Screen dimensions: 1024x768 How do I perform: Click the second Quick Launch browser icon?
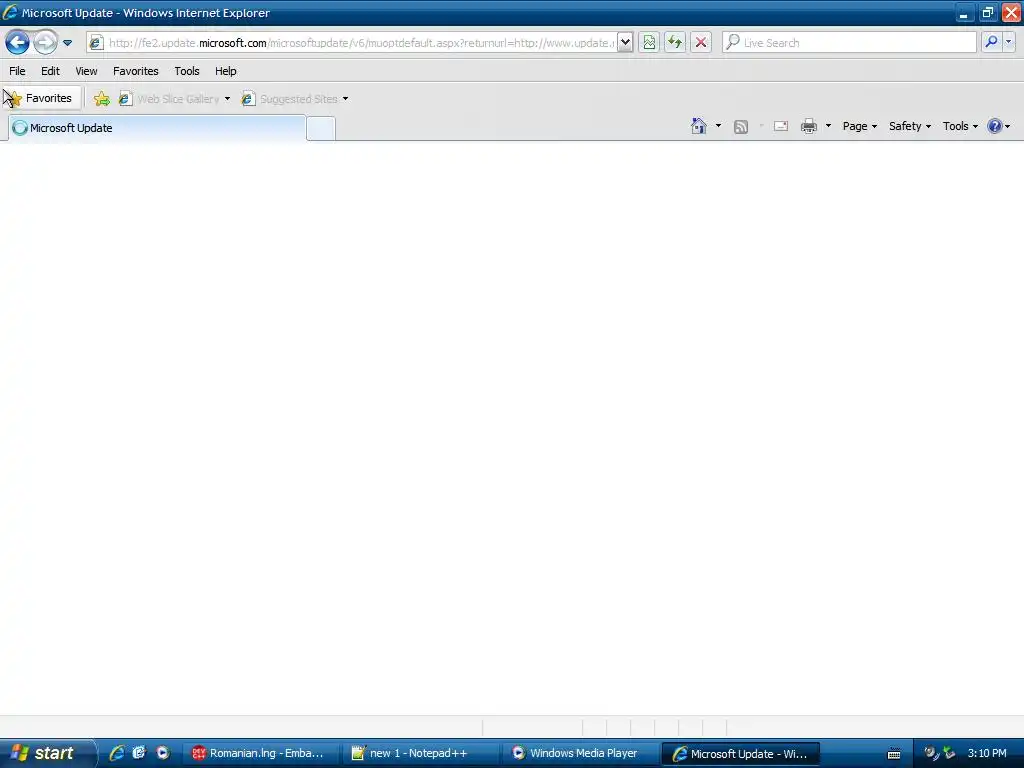click(x=139, y=753)
